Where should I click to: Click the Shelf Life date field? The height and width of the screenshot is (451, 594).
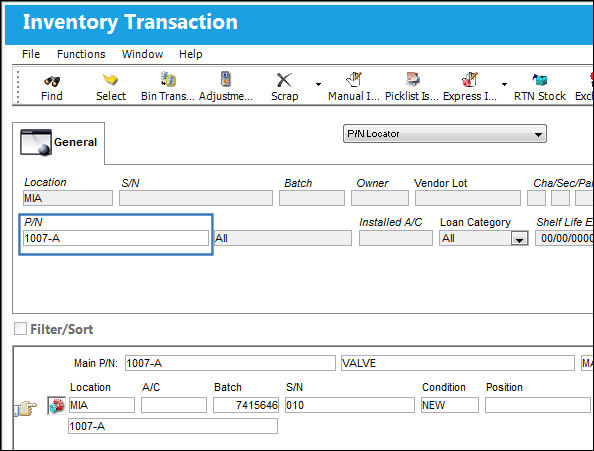(x=564, y=238)
